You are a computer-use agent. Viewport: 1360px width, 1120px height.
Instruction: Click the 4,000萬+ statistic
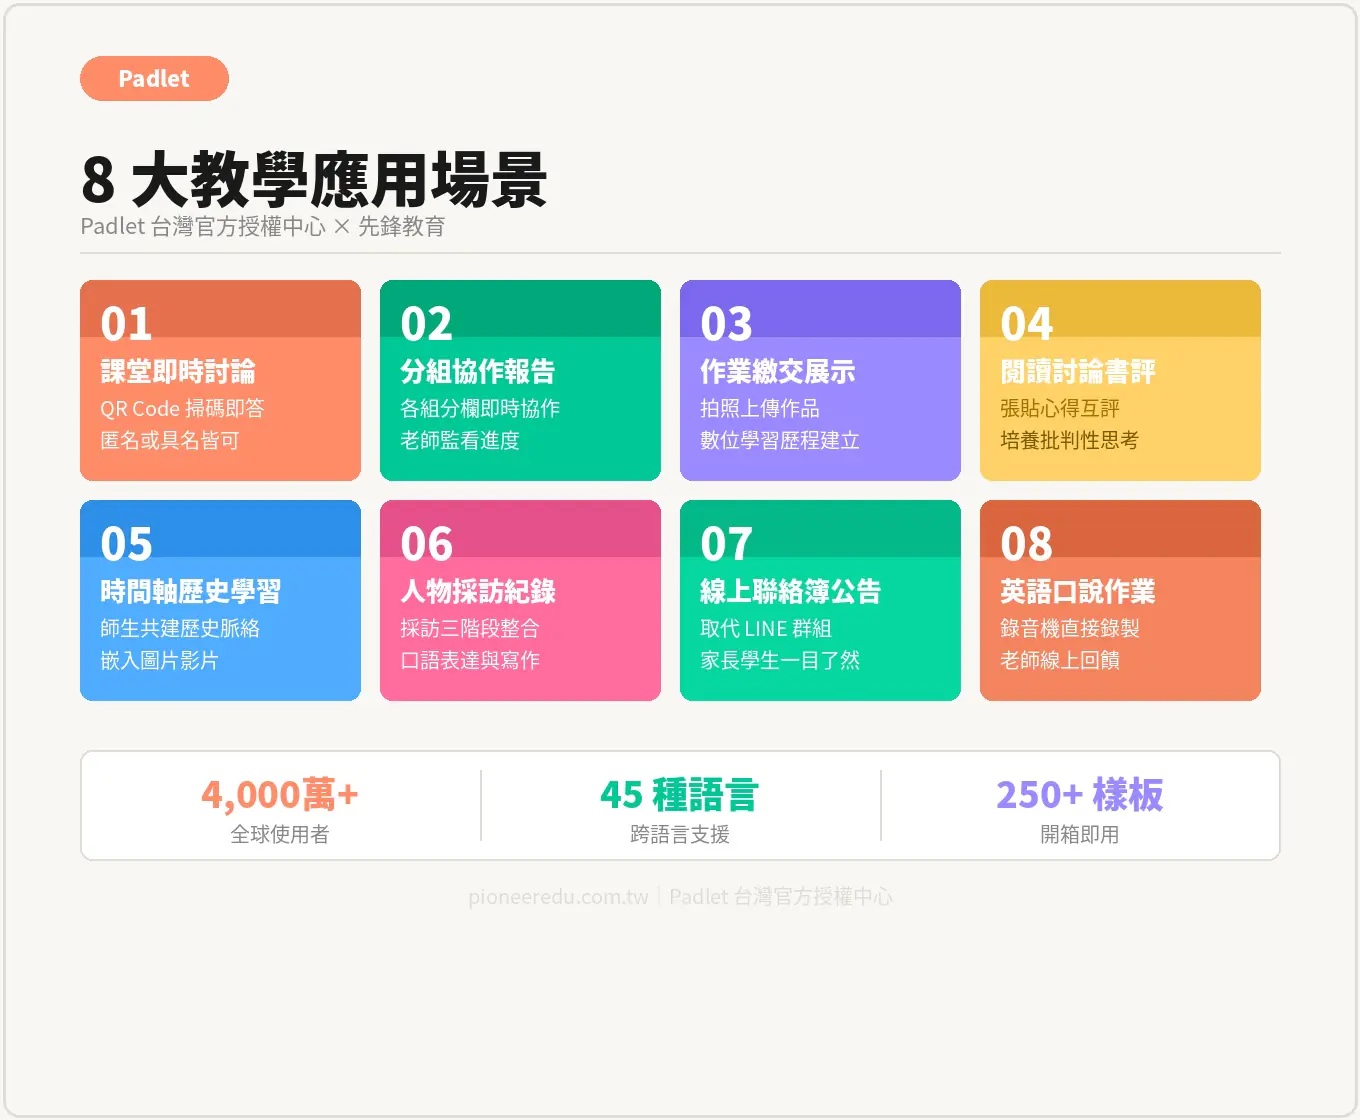click(280, 795)
